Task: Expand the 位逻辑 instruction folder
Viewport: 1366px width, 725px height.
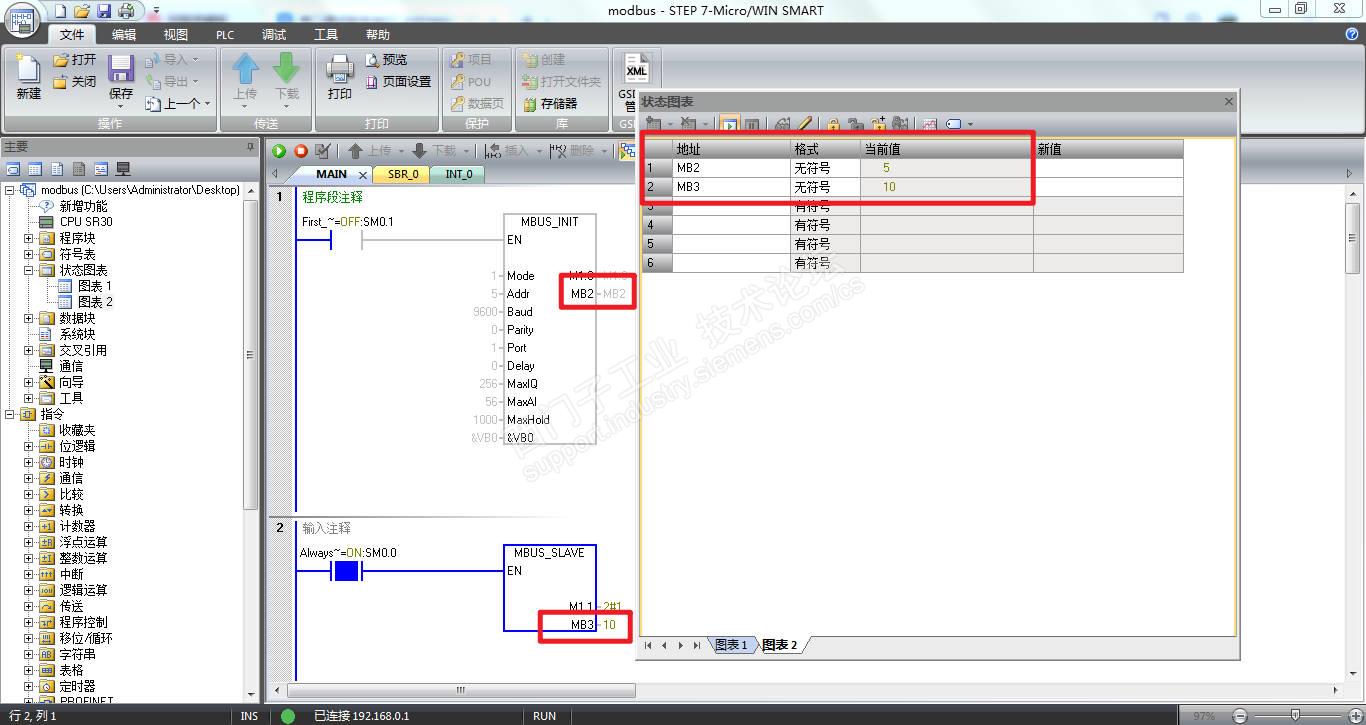Action: pyautogui.click(x=29, y=446)
